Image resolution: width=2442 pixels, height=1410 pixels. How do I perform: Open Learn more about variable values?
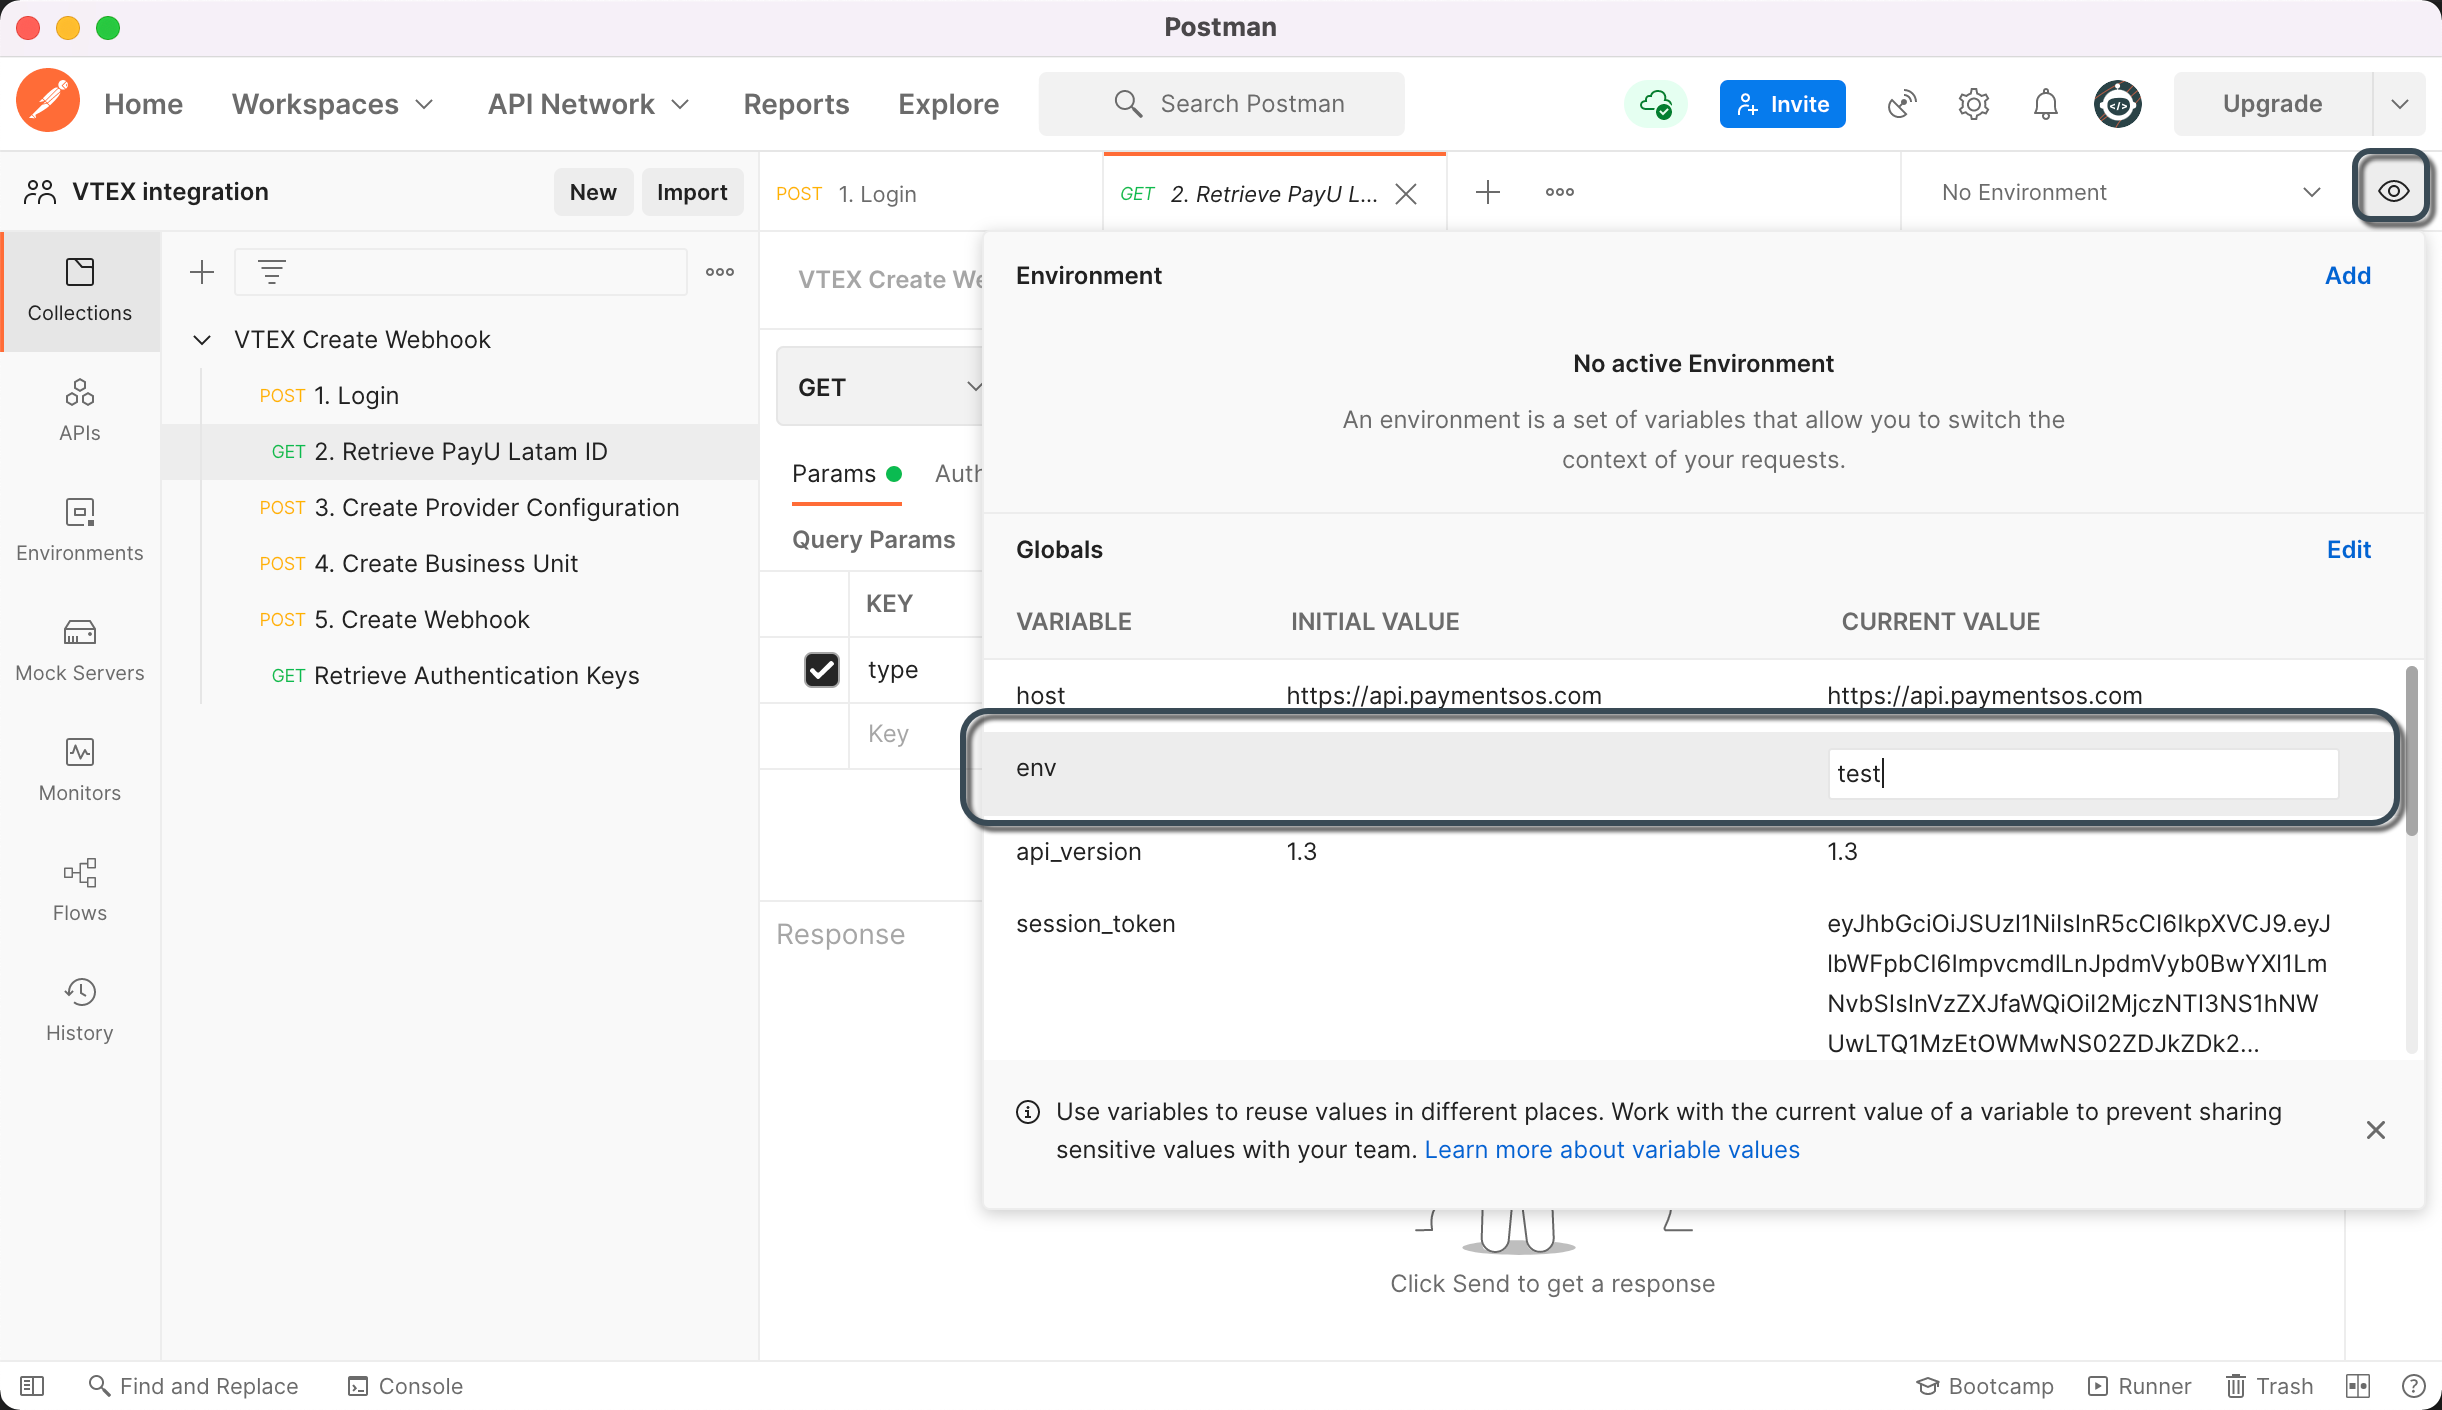click(1611, 1150)
